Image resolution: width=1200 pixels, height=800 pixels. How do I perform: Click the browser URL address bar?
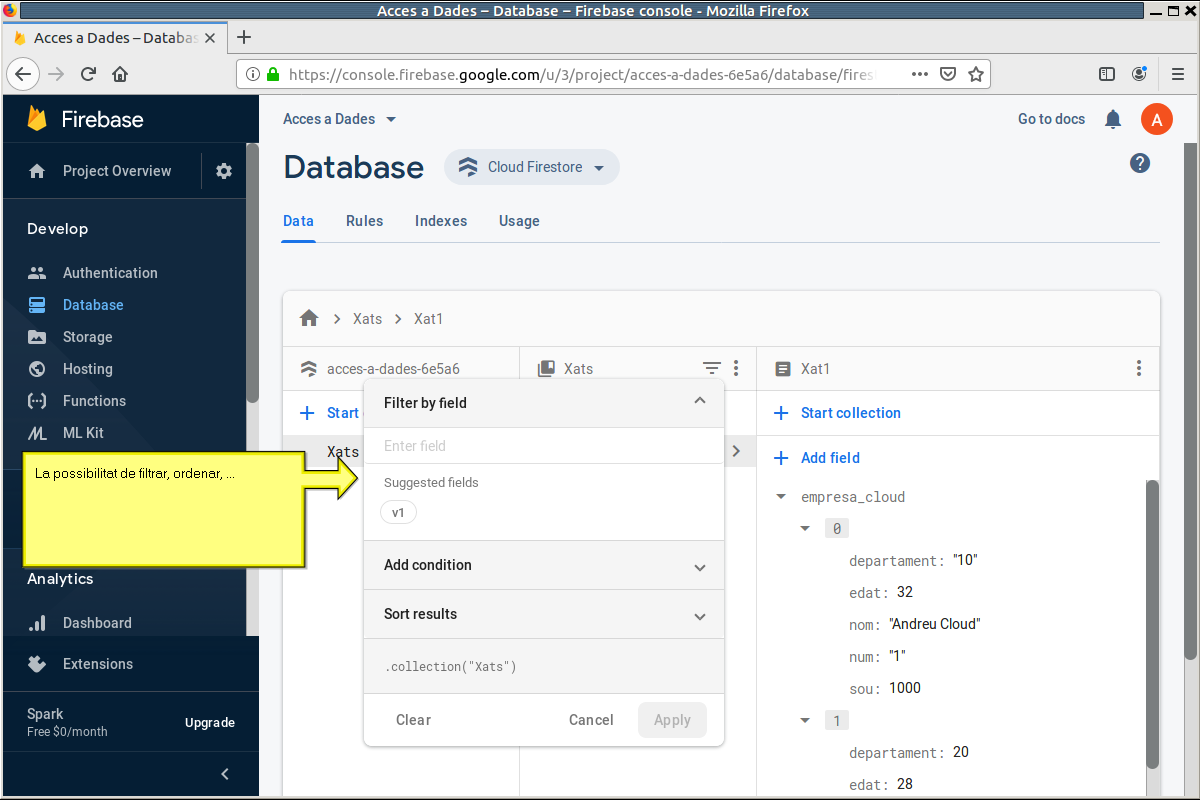[580, 74]
